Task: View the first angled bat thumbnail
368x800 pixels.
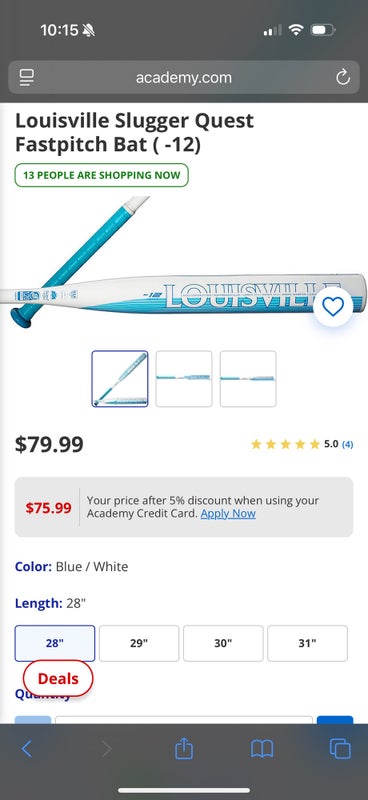Action: [120, 379]
